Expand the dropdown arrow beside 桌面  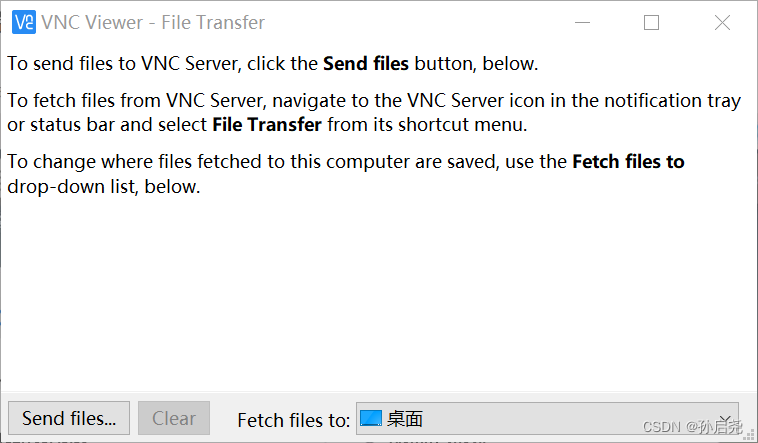click(x=724, y=419)
